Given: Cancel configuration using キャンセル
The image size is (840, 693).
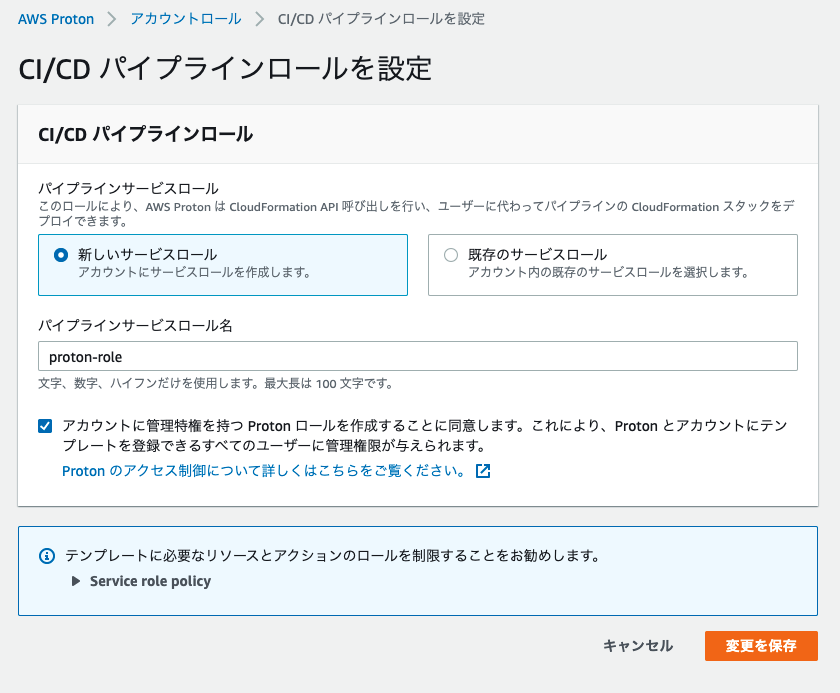Looking at the screenshot, I should point(638,646).
